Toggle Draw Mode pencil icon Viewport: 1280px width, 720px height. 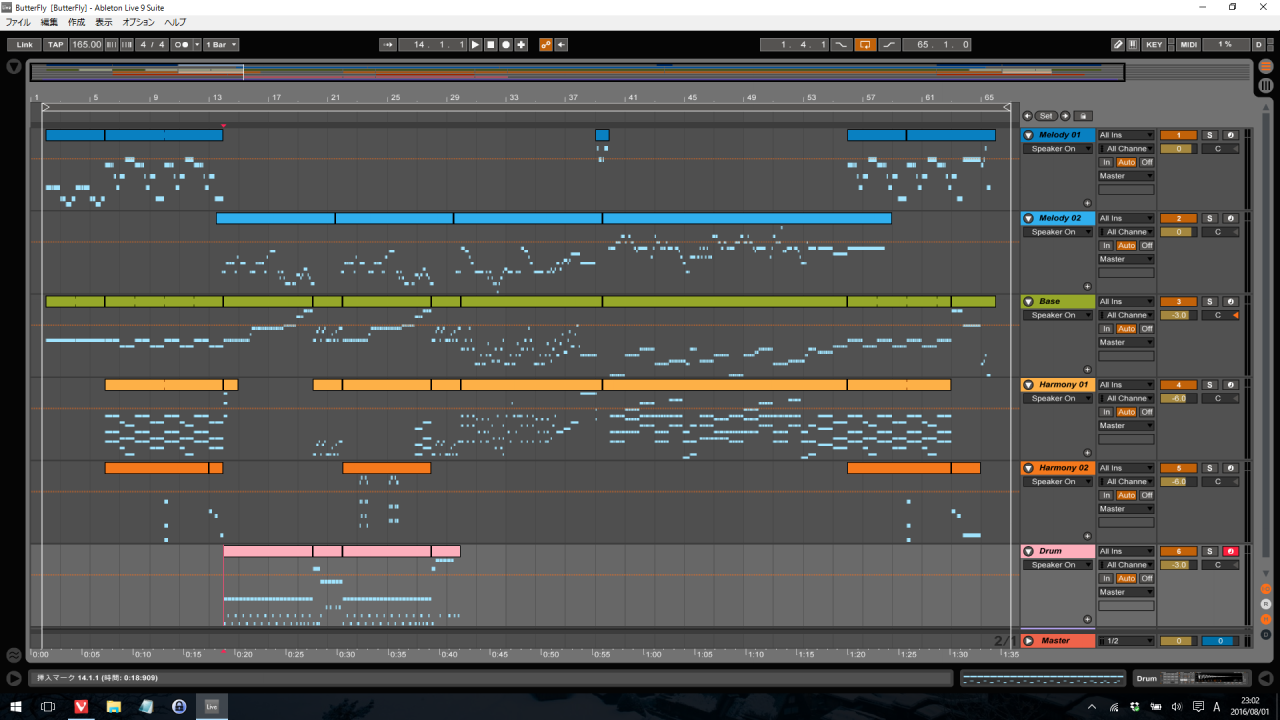pyautogui.click(x=1118, y=45)
